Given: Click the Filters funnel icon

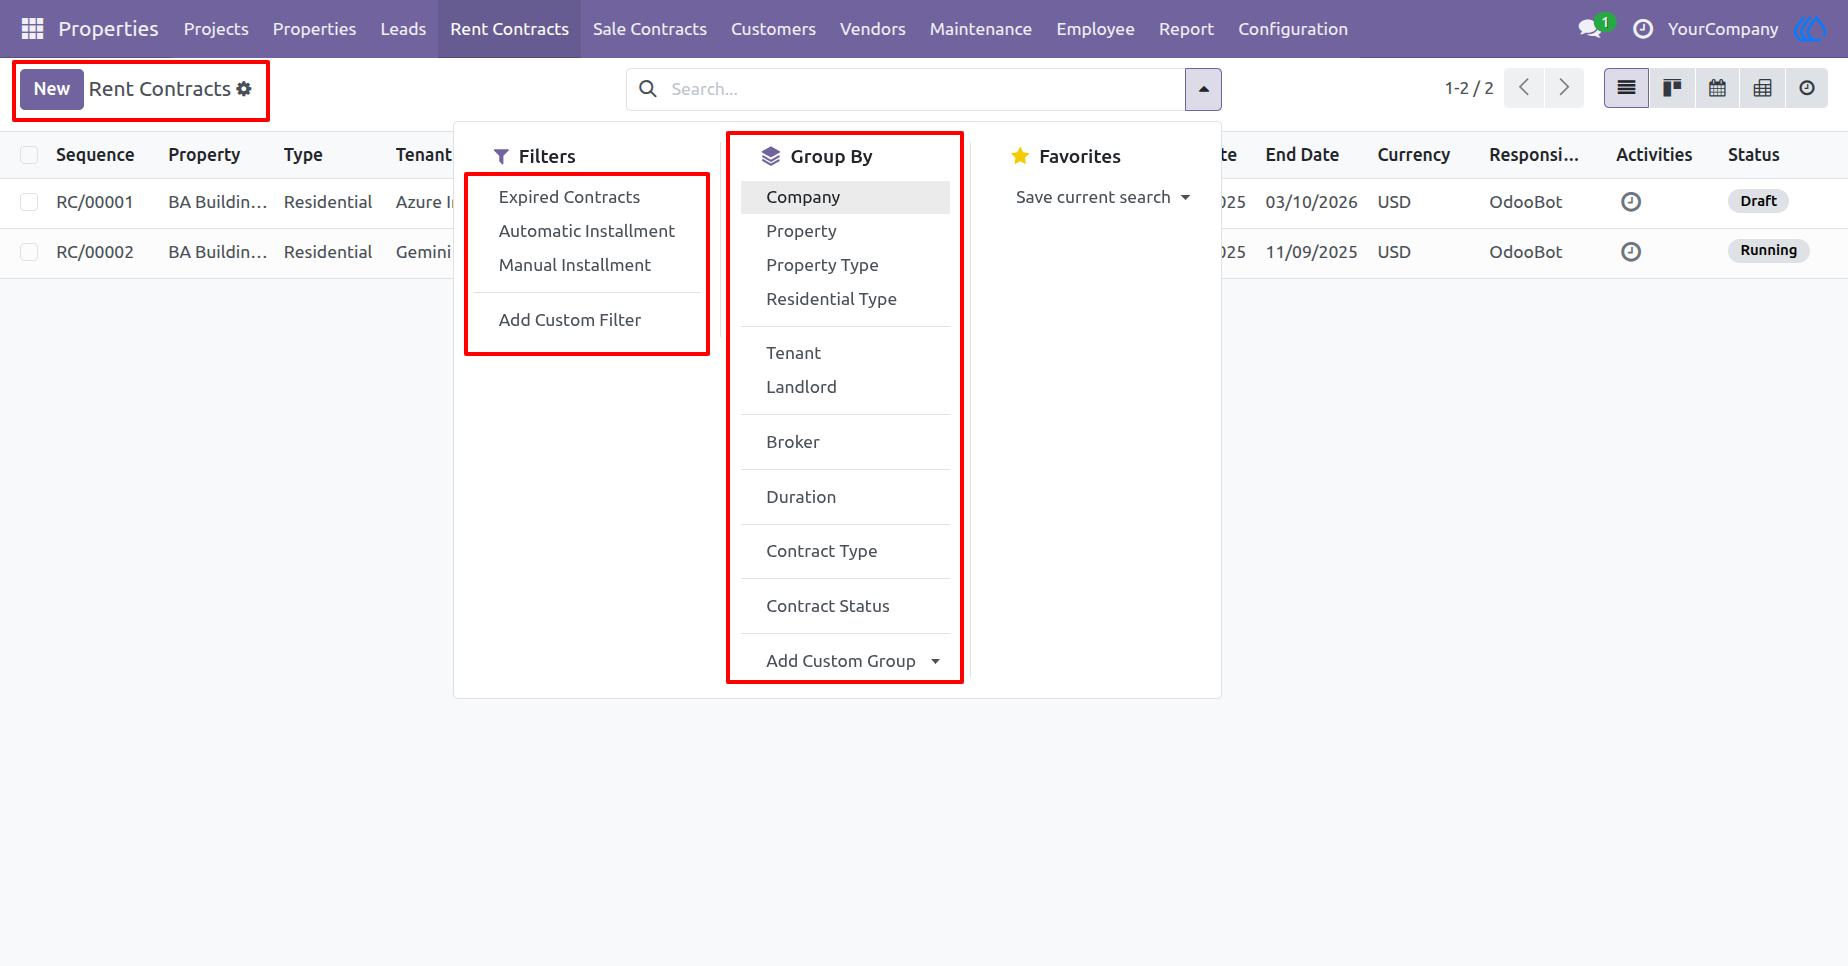Looking at the screenshot, I should coord(502,157).
